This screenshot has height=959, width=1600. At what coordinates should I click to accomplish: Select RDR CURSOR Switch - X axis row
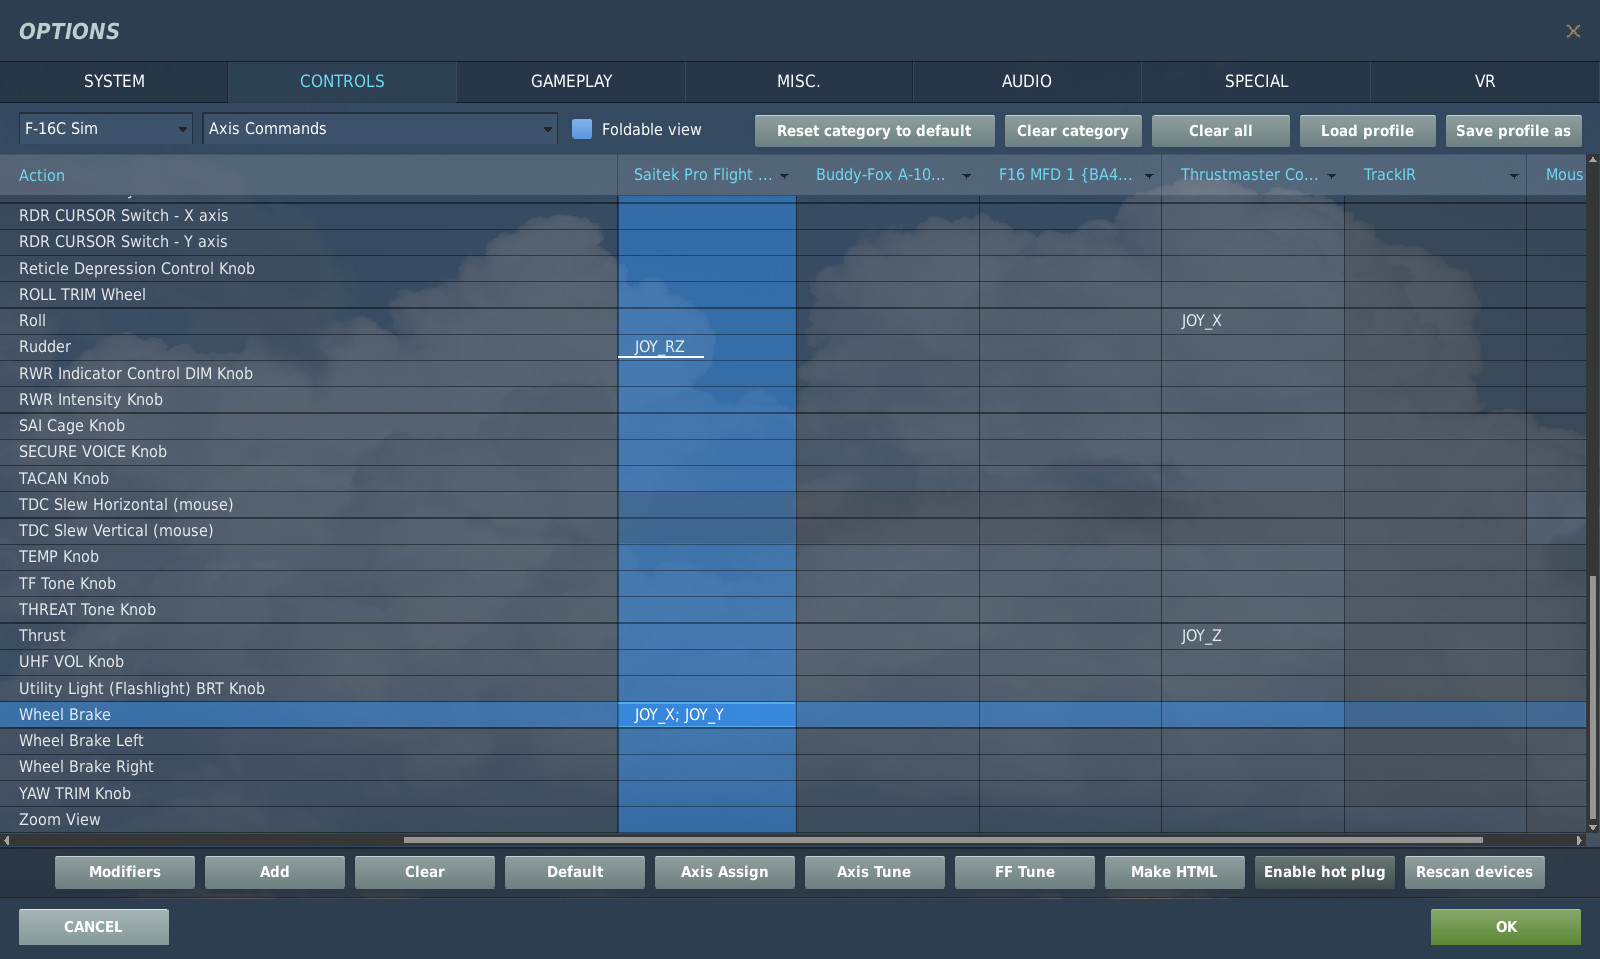pyautogui.click(x=793, y=216)
